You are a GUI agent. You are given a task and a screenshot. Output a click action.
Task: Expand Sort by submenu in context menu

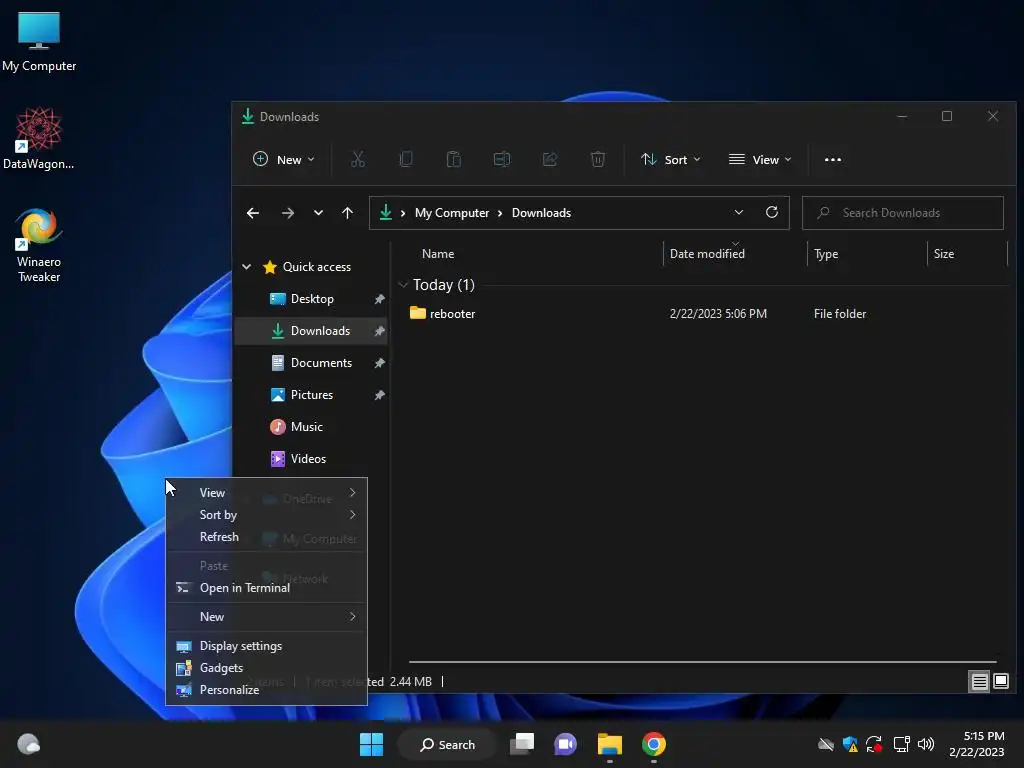(x=266, y=515)
